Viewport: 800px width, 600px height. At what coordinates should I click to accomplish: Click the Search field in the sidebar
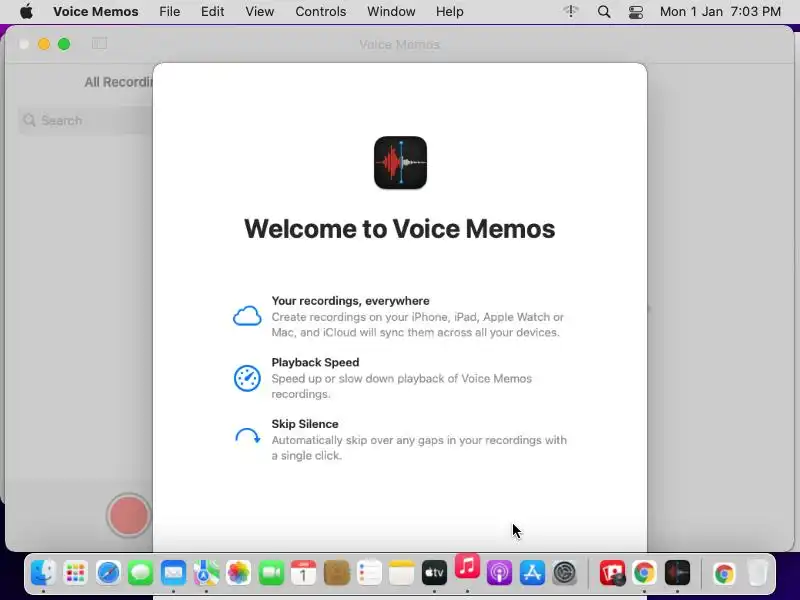coord(86,120)
